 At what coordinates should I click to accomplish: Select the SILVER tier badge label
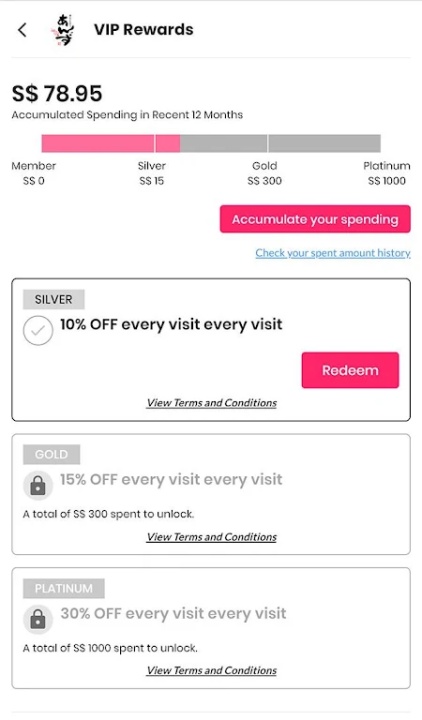[x=54, y=299]
